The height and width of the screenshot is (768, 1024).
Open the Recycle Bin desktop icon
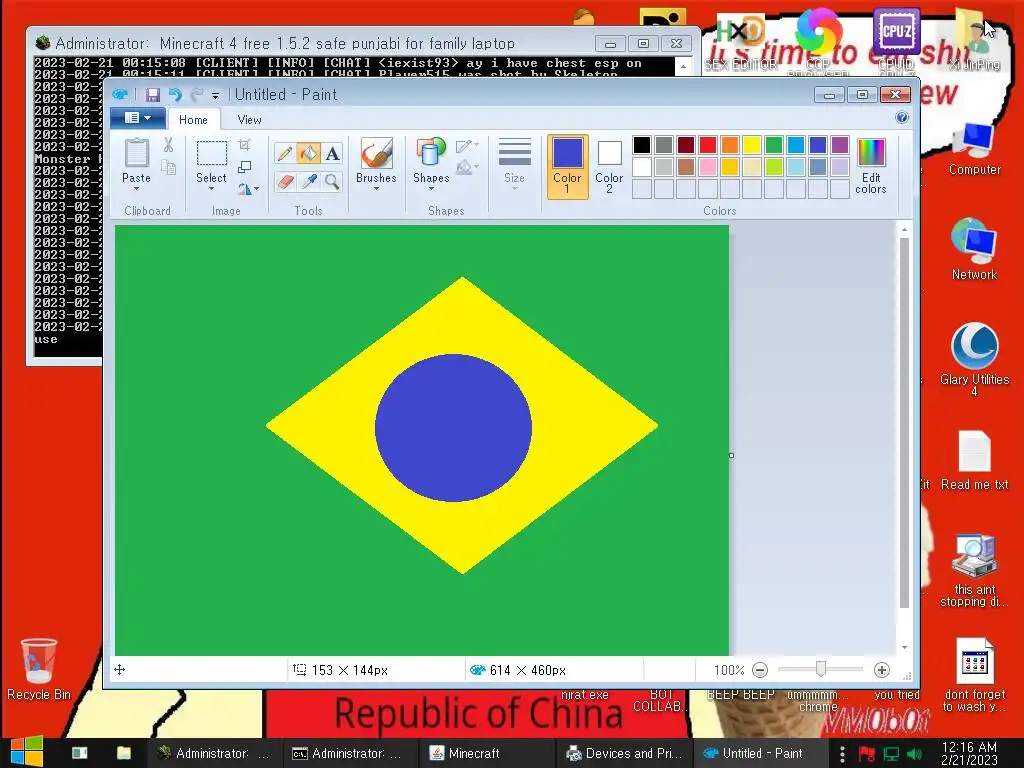pyautogui.click(x=39, y=669)
